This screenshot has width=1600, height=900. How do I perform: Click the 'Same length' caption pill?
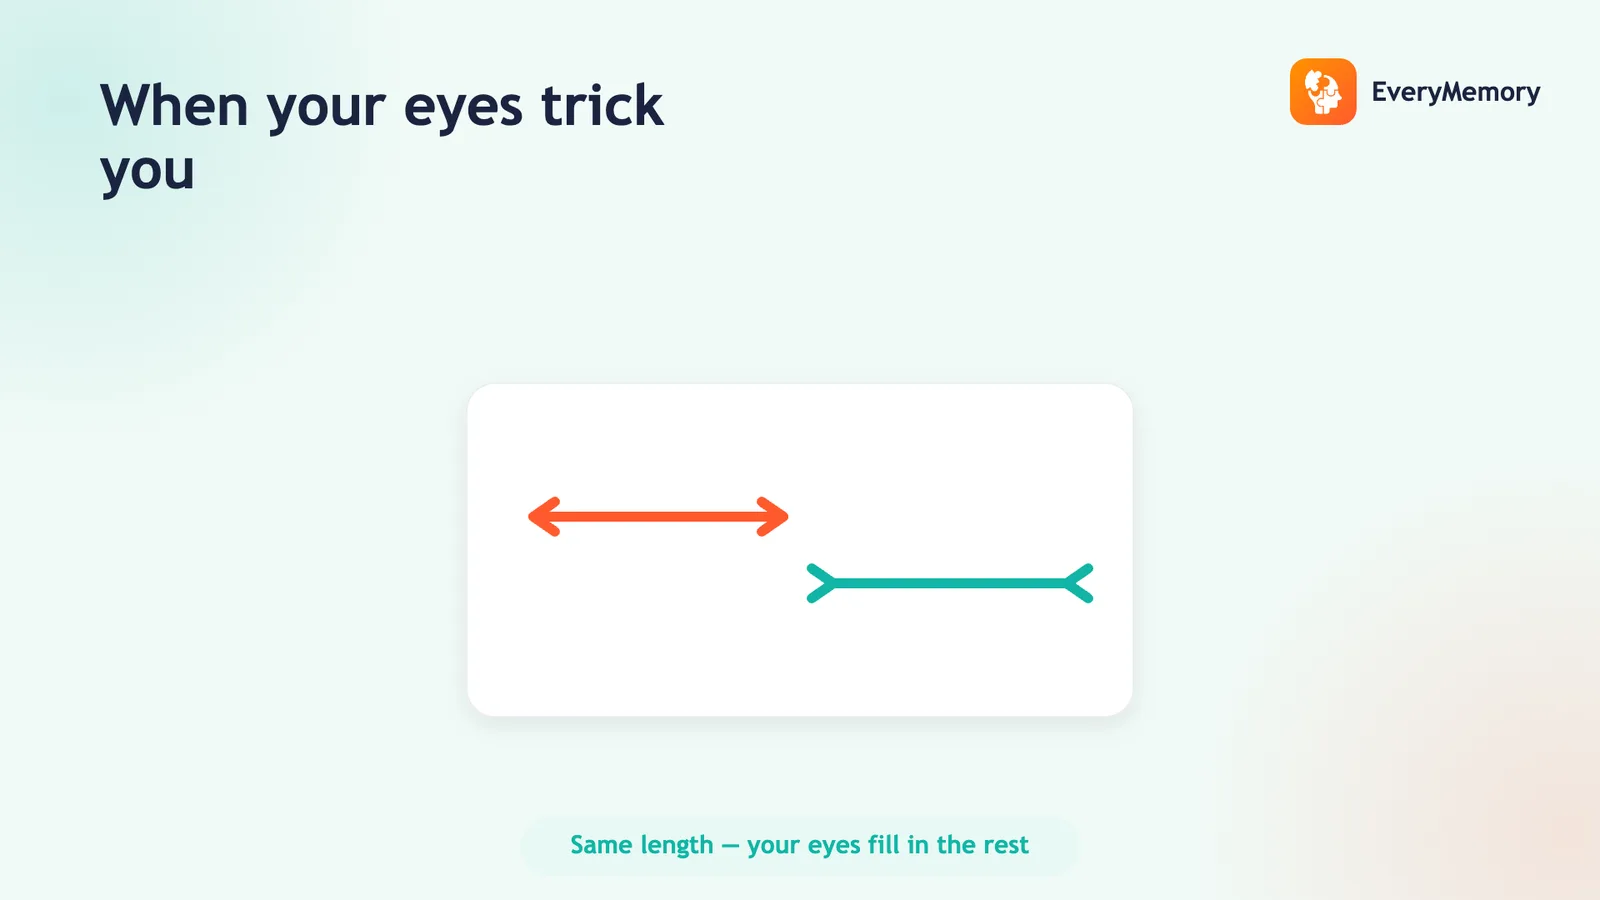[799, 846]
